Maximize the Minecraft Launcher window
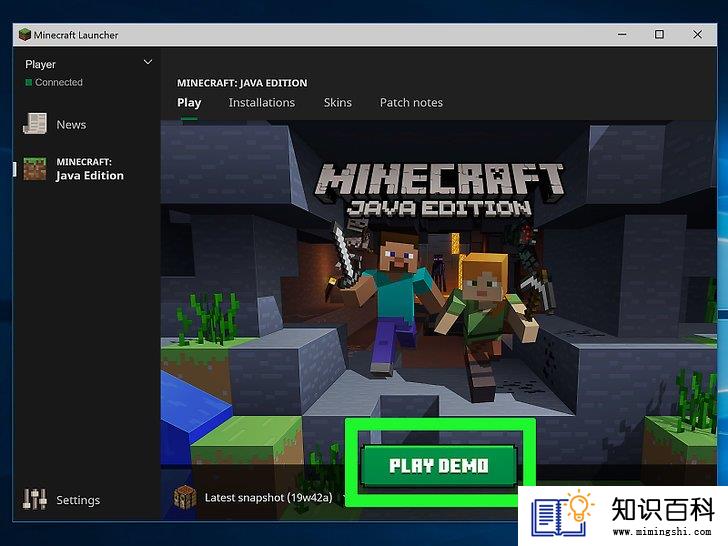The height and width of the screenshot is (546, 728). (659, 34)
